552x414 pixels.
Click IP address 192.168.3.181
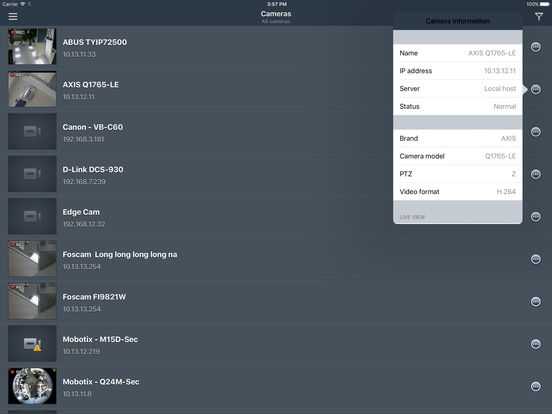(x=83, y=139)
